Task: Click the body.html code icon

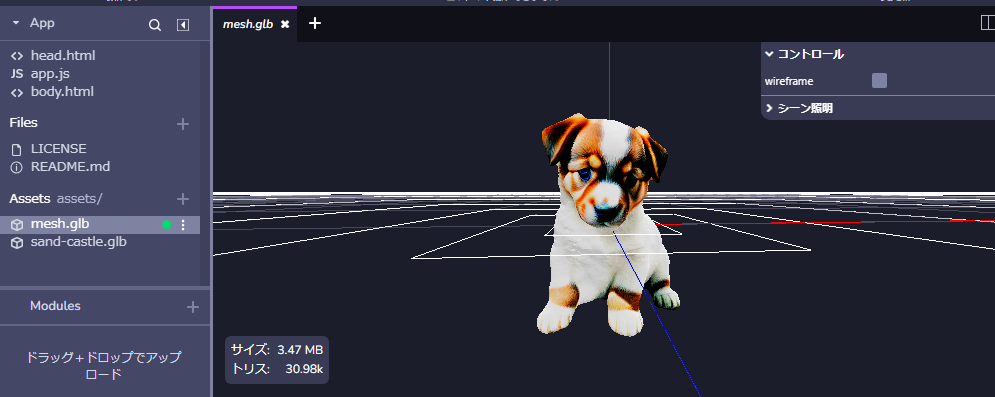Action: click(x=17, y=92)
